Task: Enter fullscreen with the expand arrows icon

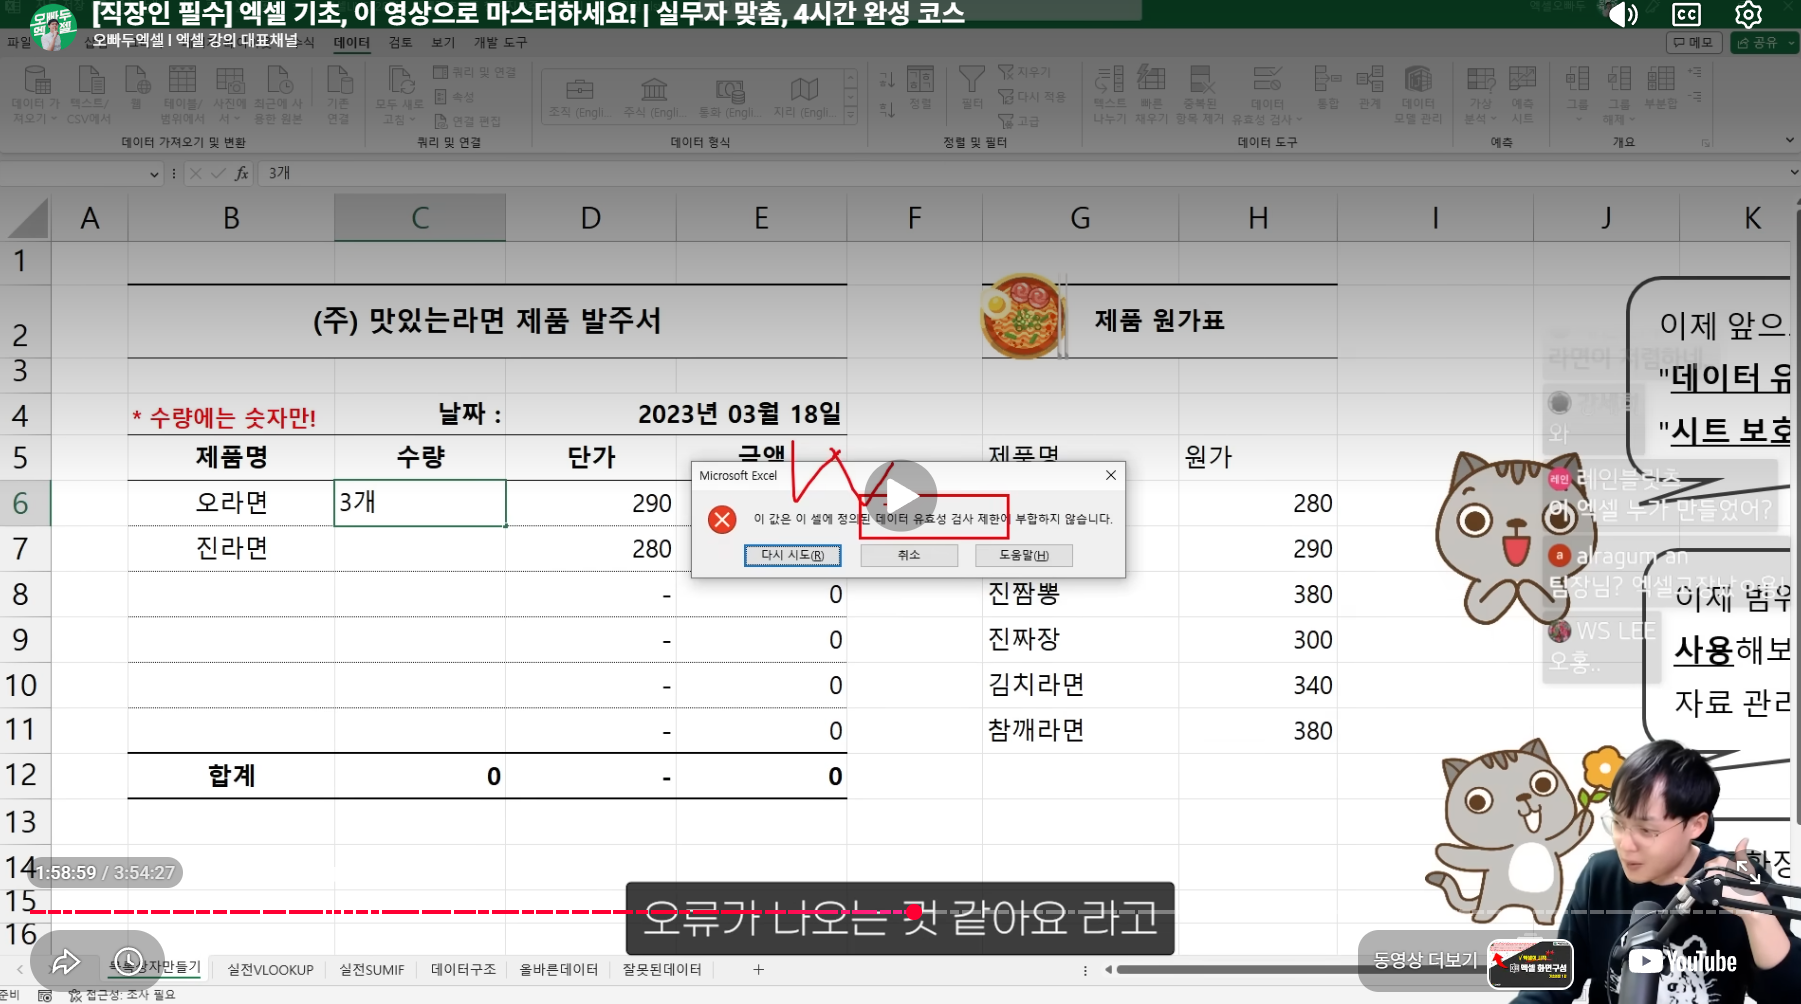Action: (1748, 871)
